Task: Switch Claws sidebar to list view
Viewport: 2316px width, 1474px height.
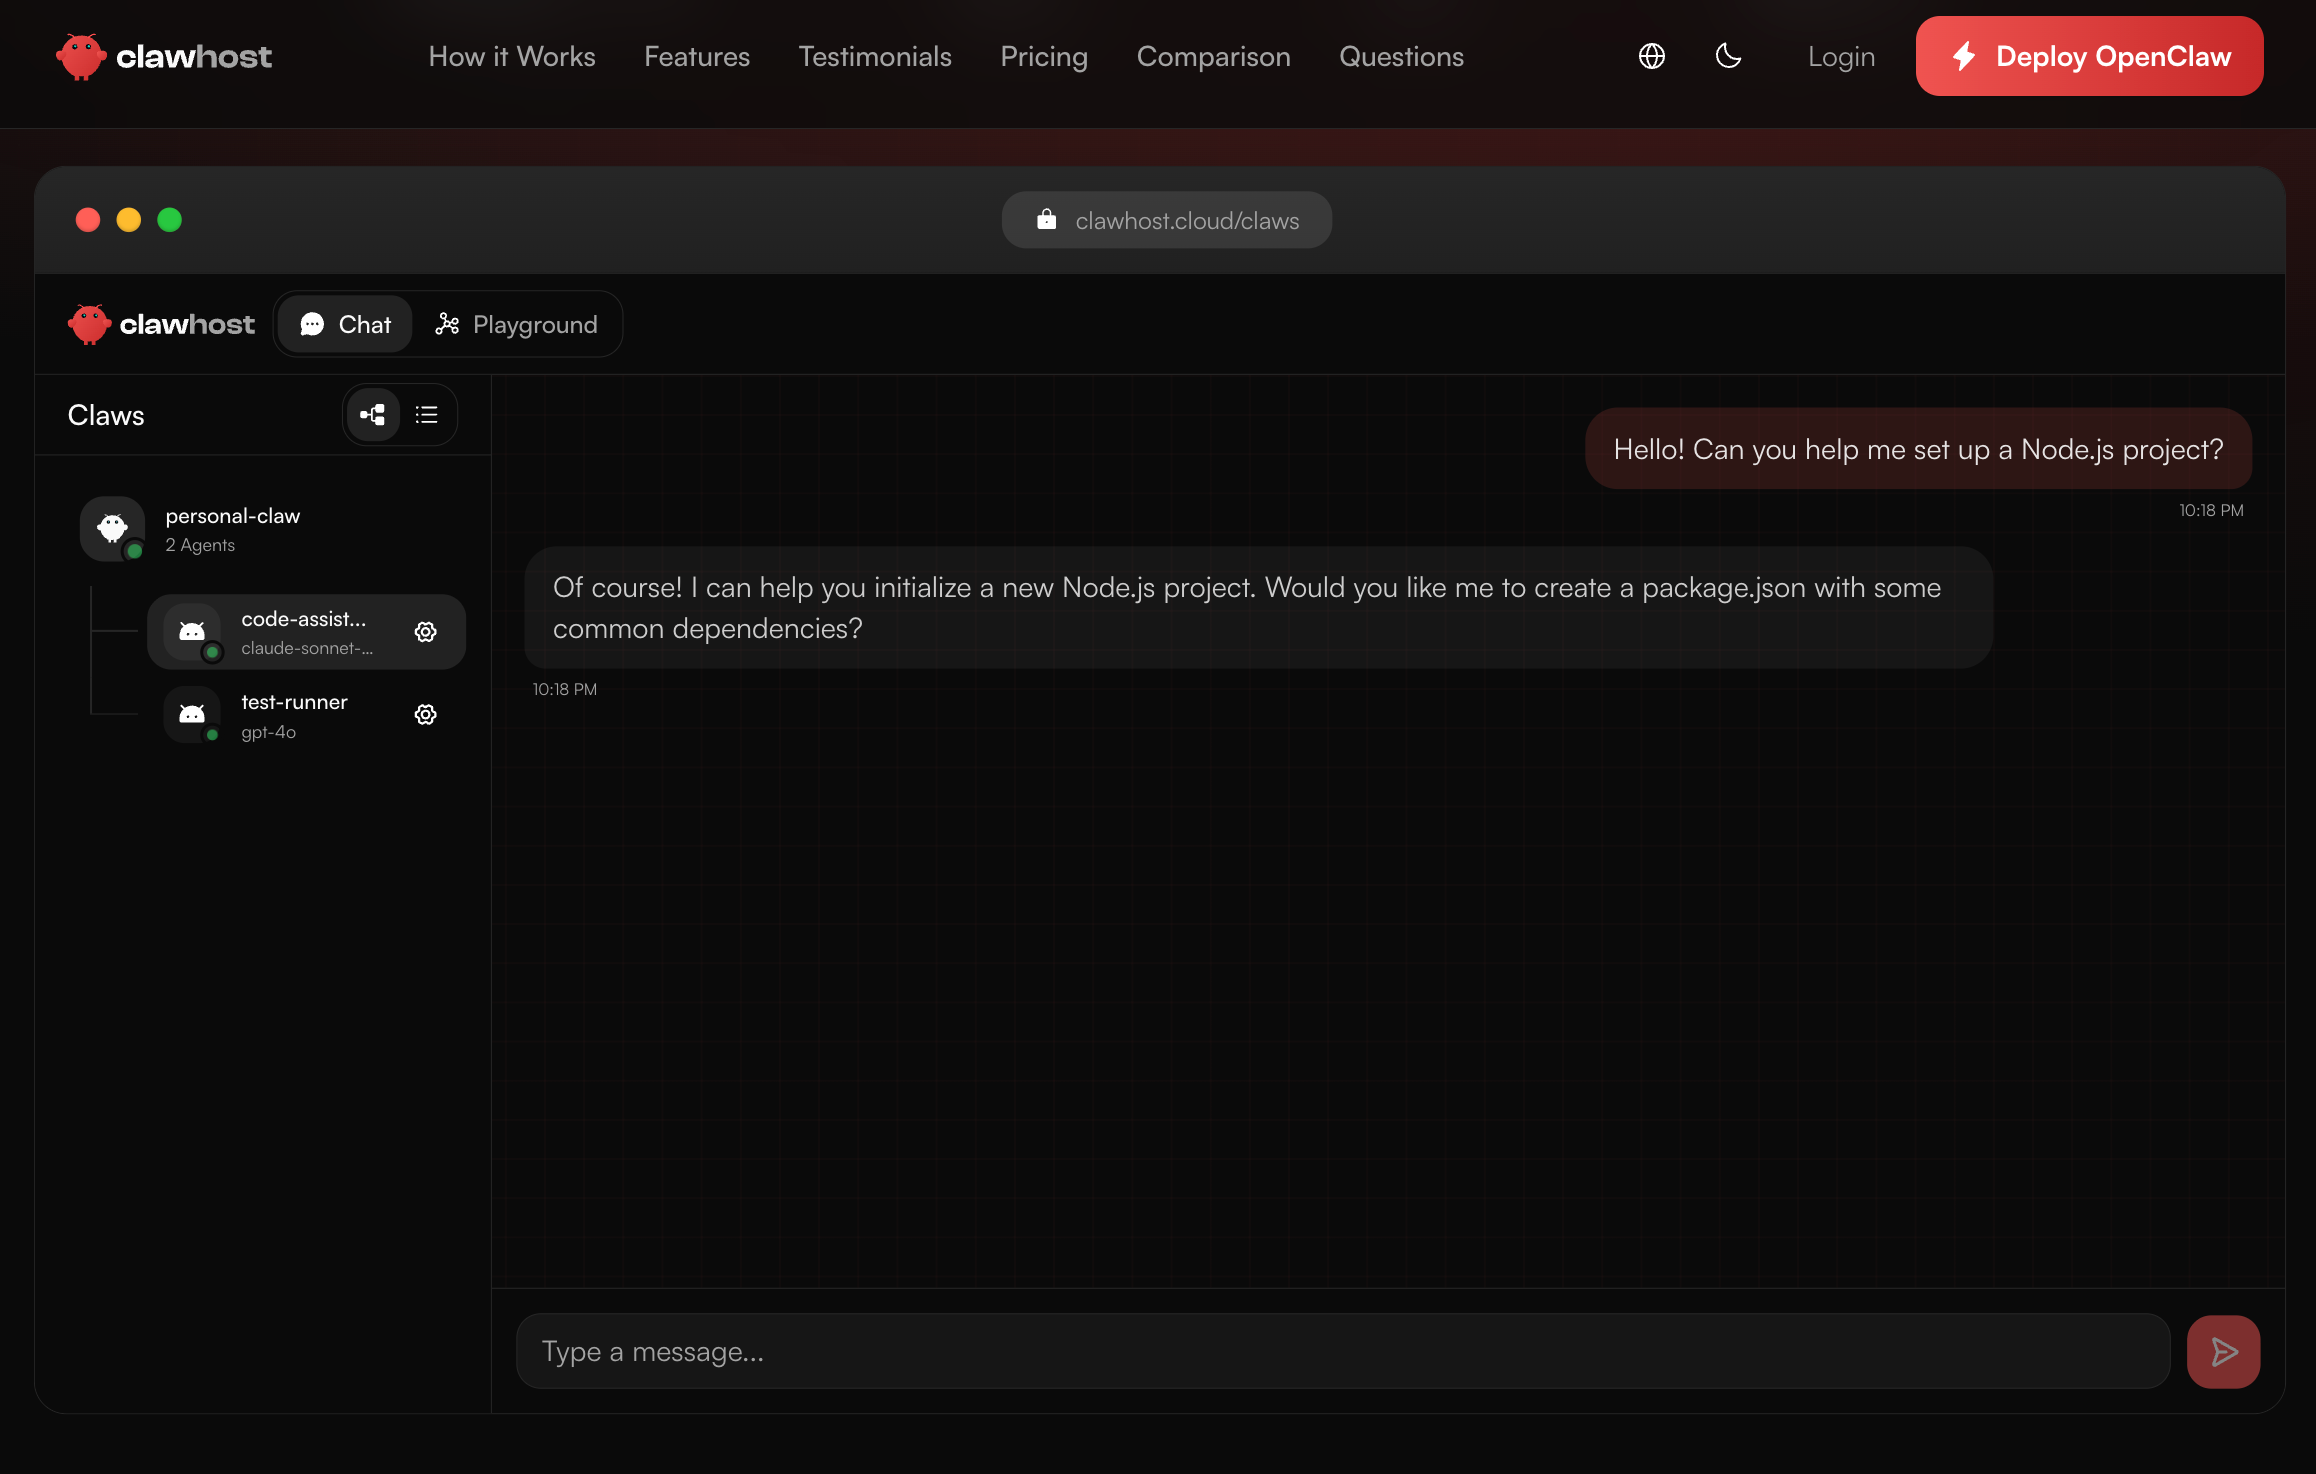Action: point(427,415)
